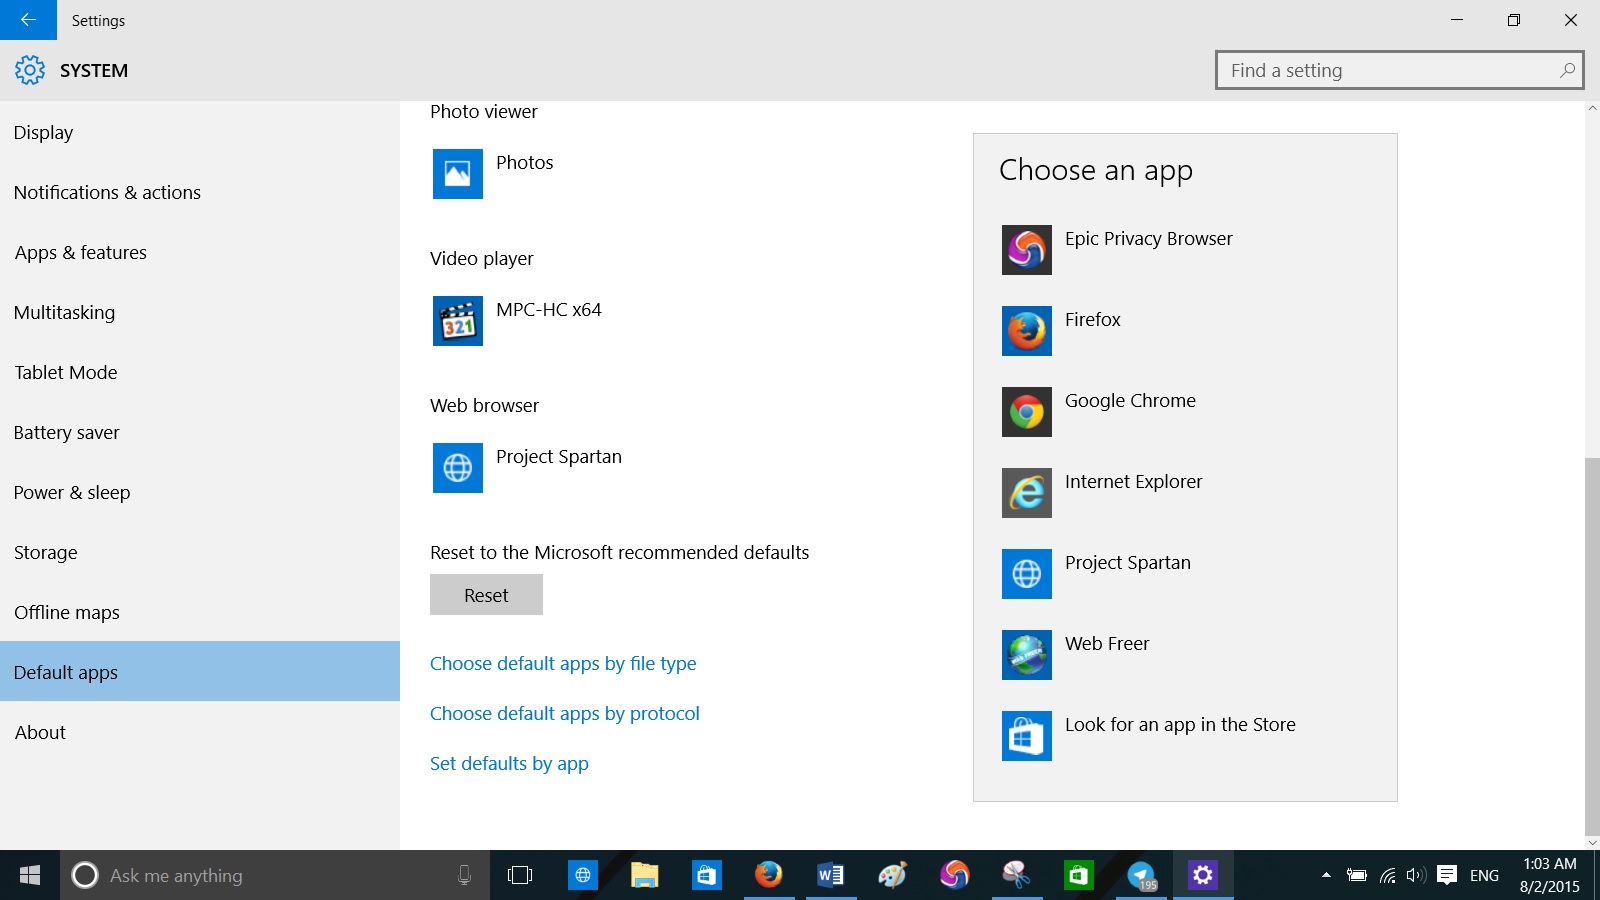The width and height of the screenshot is (1600, 900).
Task: Click the Store icon to look for an app
Action: [1026, 736]
